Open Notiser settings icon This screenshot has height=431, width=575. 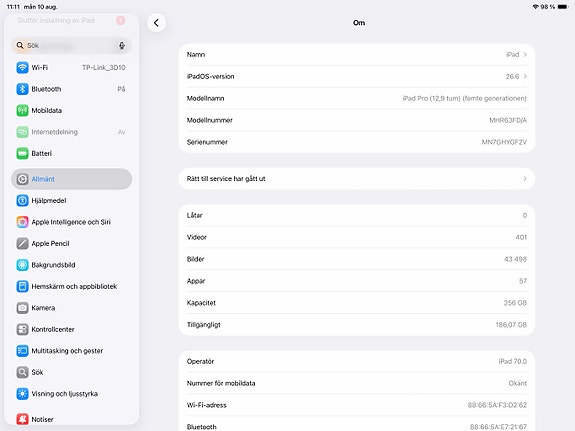point(22,419)
